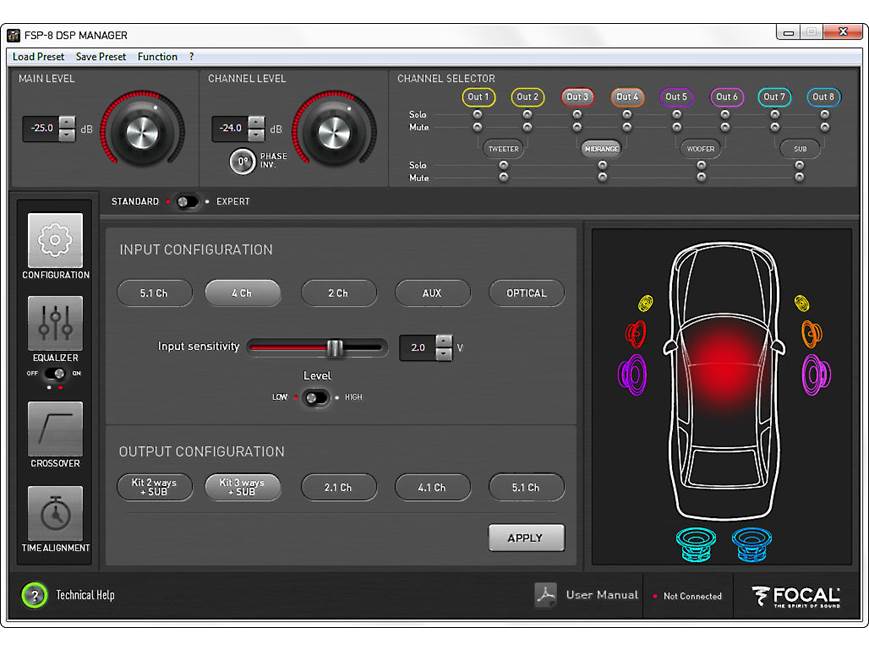This screenshot has height=652, width=869.
Task: Increase main level with up arrow
Action: (67, 123)
